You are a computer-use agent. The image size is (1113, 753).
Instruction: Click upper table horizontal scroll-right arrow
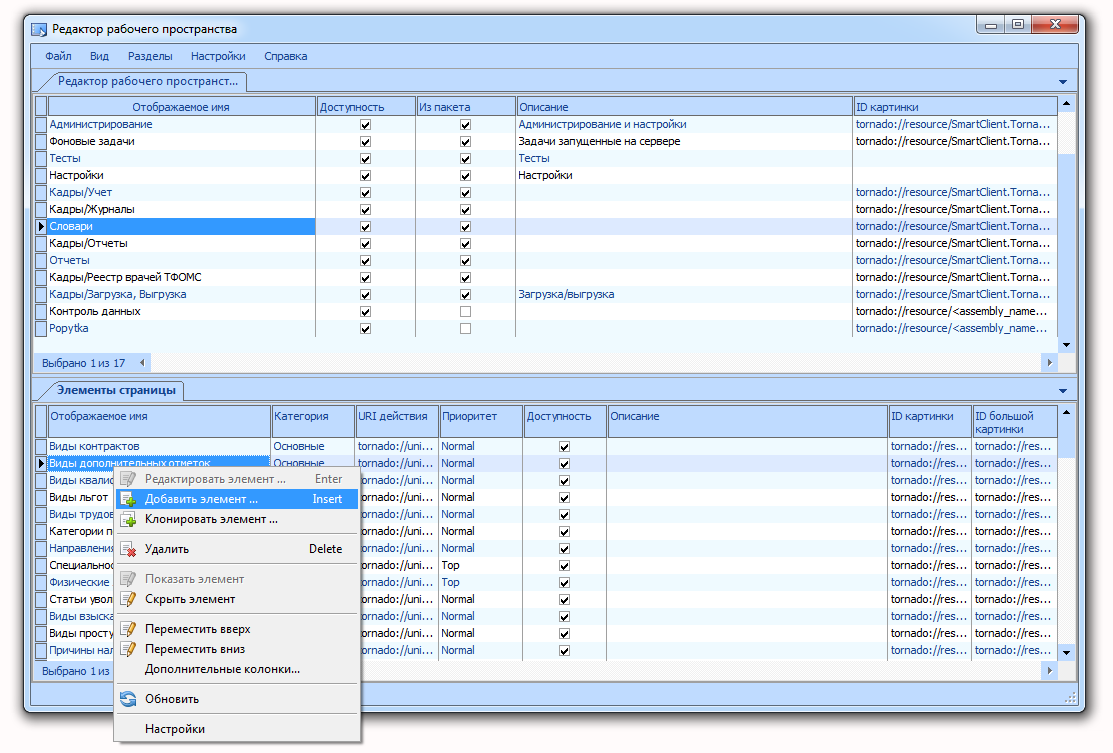(x=1049, y=363)
